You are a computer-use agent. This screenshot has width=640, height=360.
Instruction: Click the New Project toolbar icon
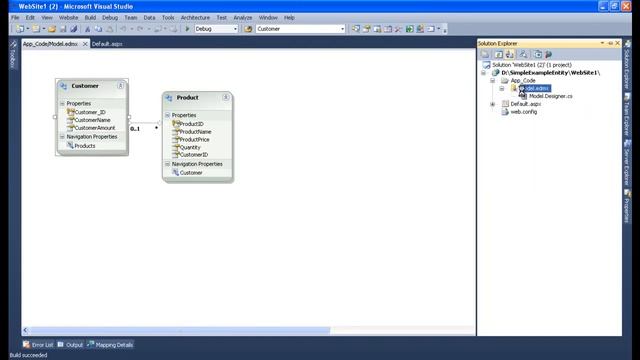20,29
